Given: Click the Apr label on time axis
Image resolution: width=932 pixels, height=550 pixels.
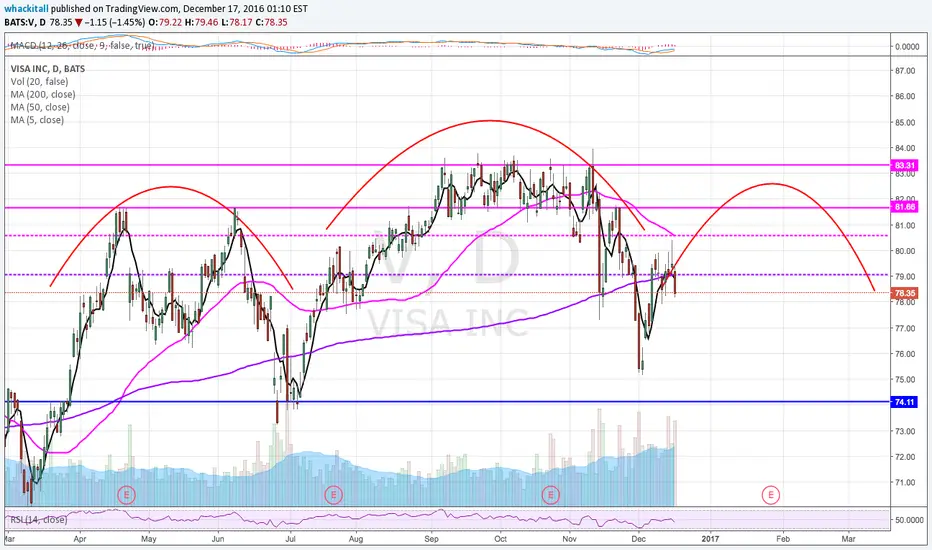Looking at the screenshot, I should coord(80,539).
